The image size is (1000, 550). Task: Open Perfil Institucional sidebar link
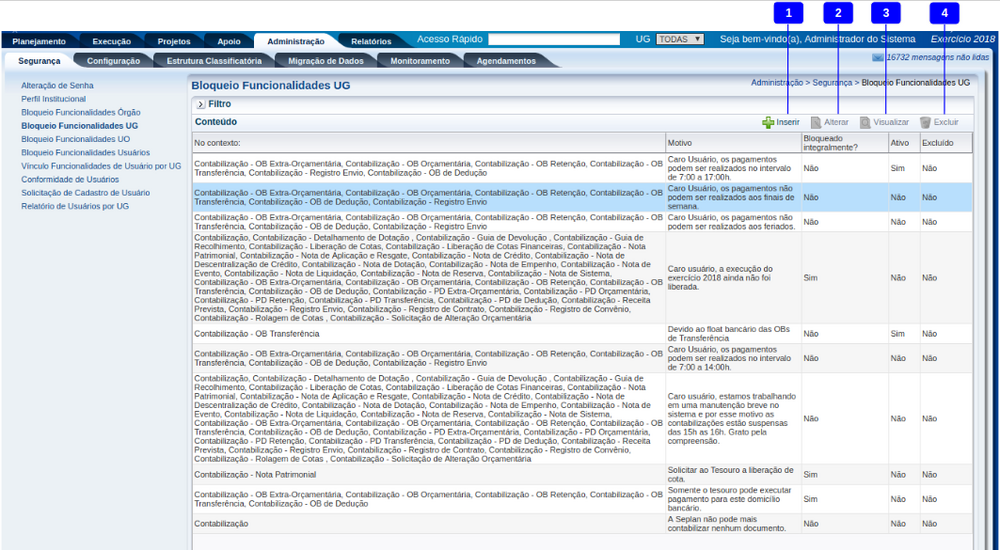coord(53,99)
